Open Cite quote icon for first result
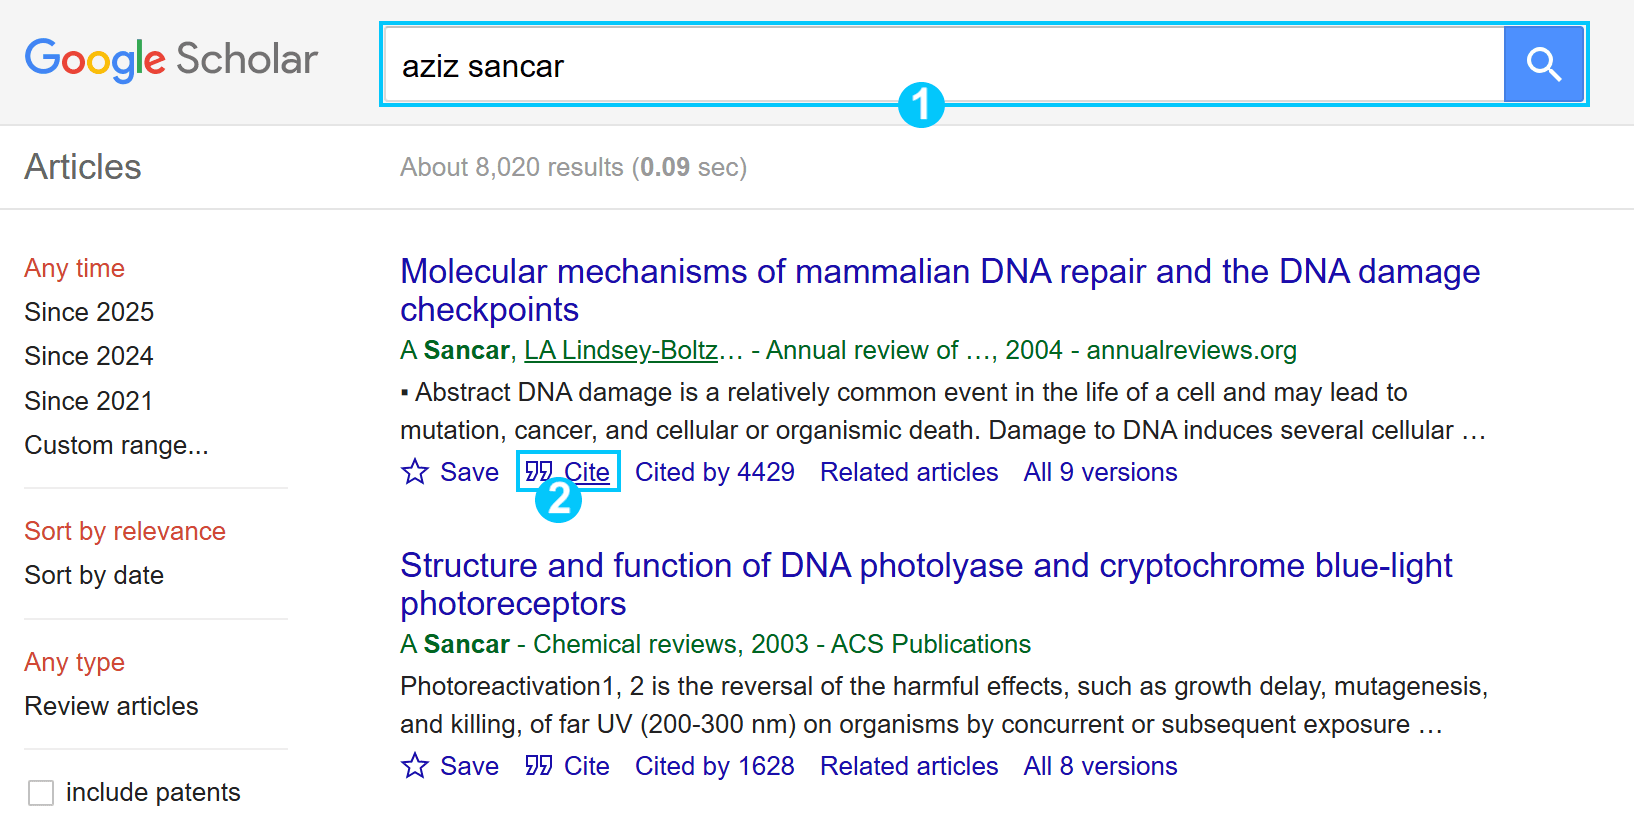Screen dimensions: 1634x822 click(x=539, y=471)
